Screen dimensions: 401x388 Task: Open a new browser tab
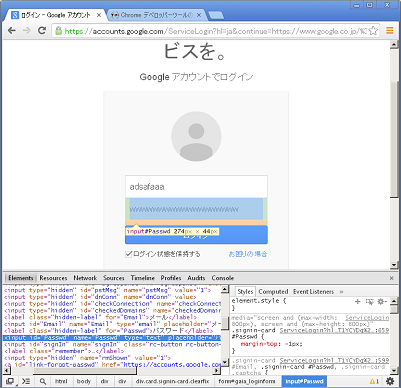(x=216, y=15)
